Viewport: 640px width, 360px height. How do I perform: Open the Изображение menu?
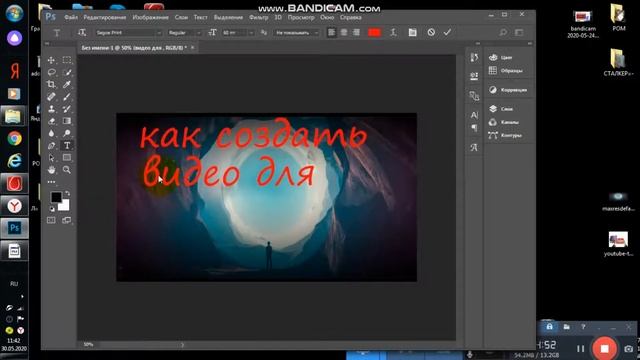[150, 18]
